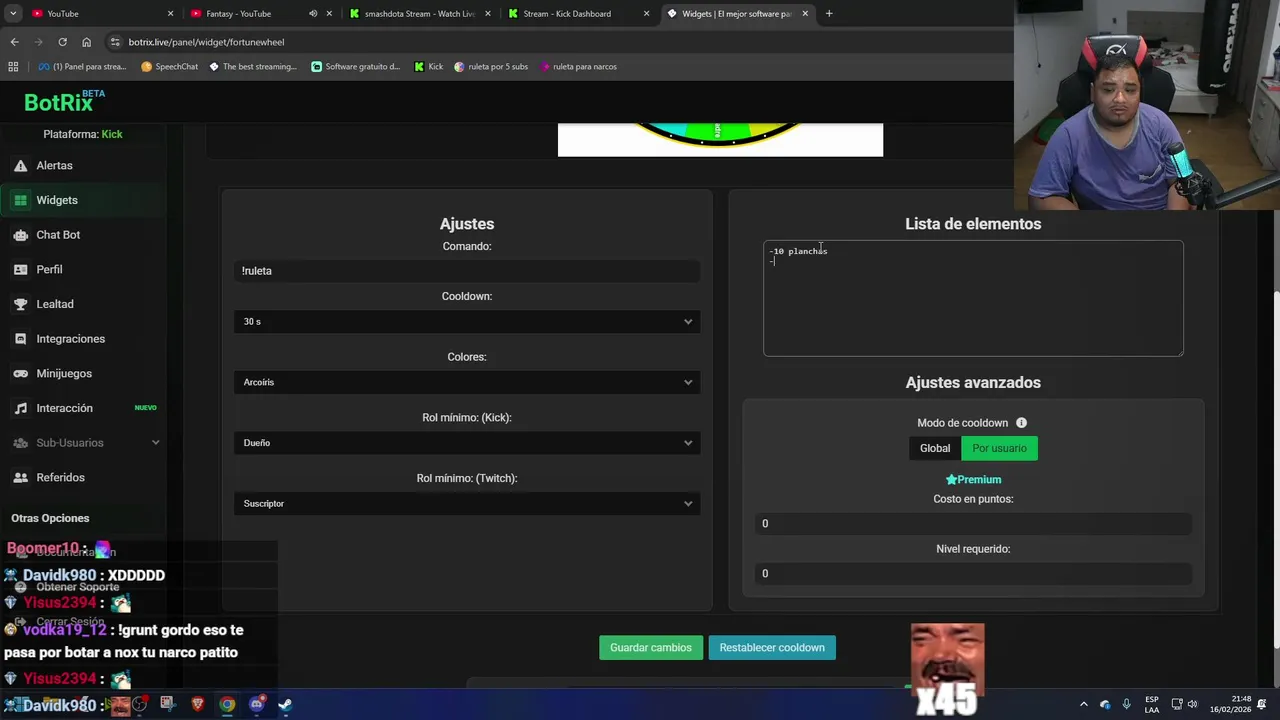The image size is (1280, 720).
Task: Open the Cooldown dropdown showing 30 s
Action: [x=467, y=321]
